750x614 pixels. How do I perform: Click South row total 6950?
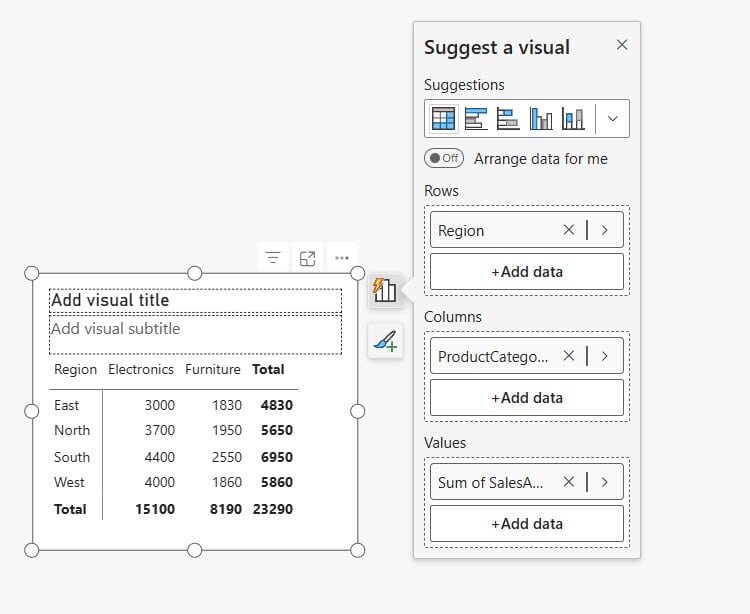pos(277,457)
